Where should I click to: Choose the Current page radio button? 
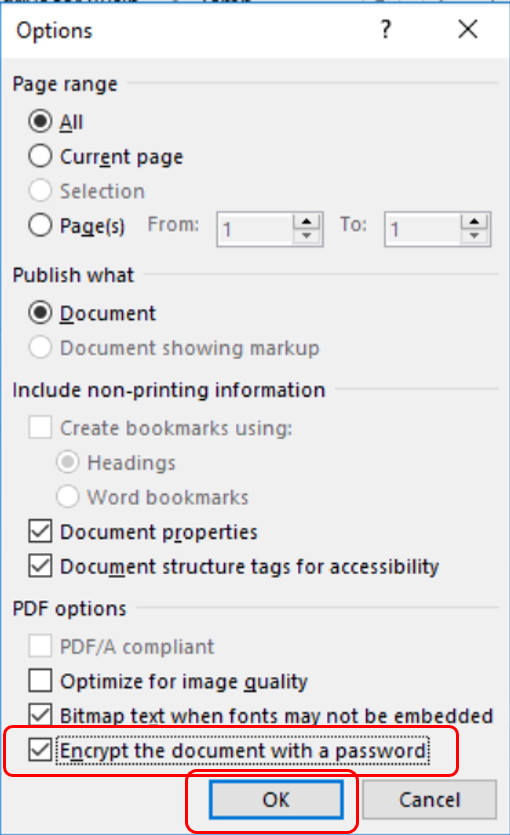click(40, 156)
